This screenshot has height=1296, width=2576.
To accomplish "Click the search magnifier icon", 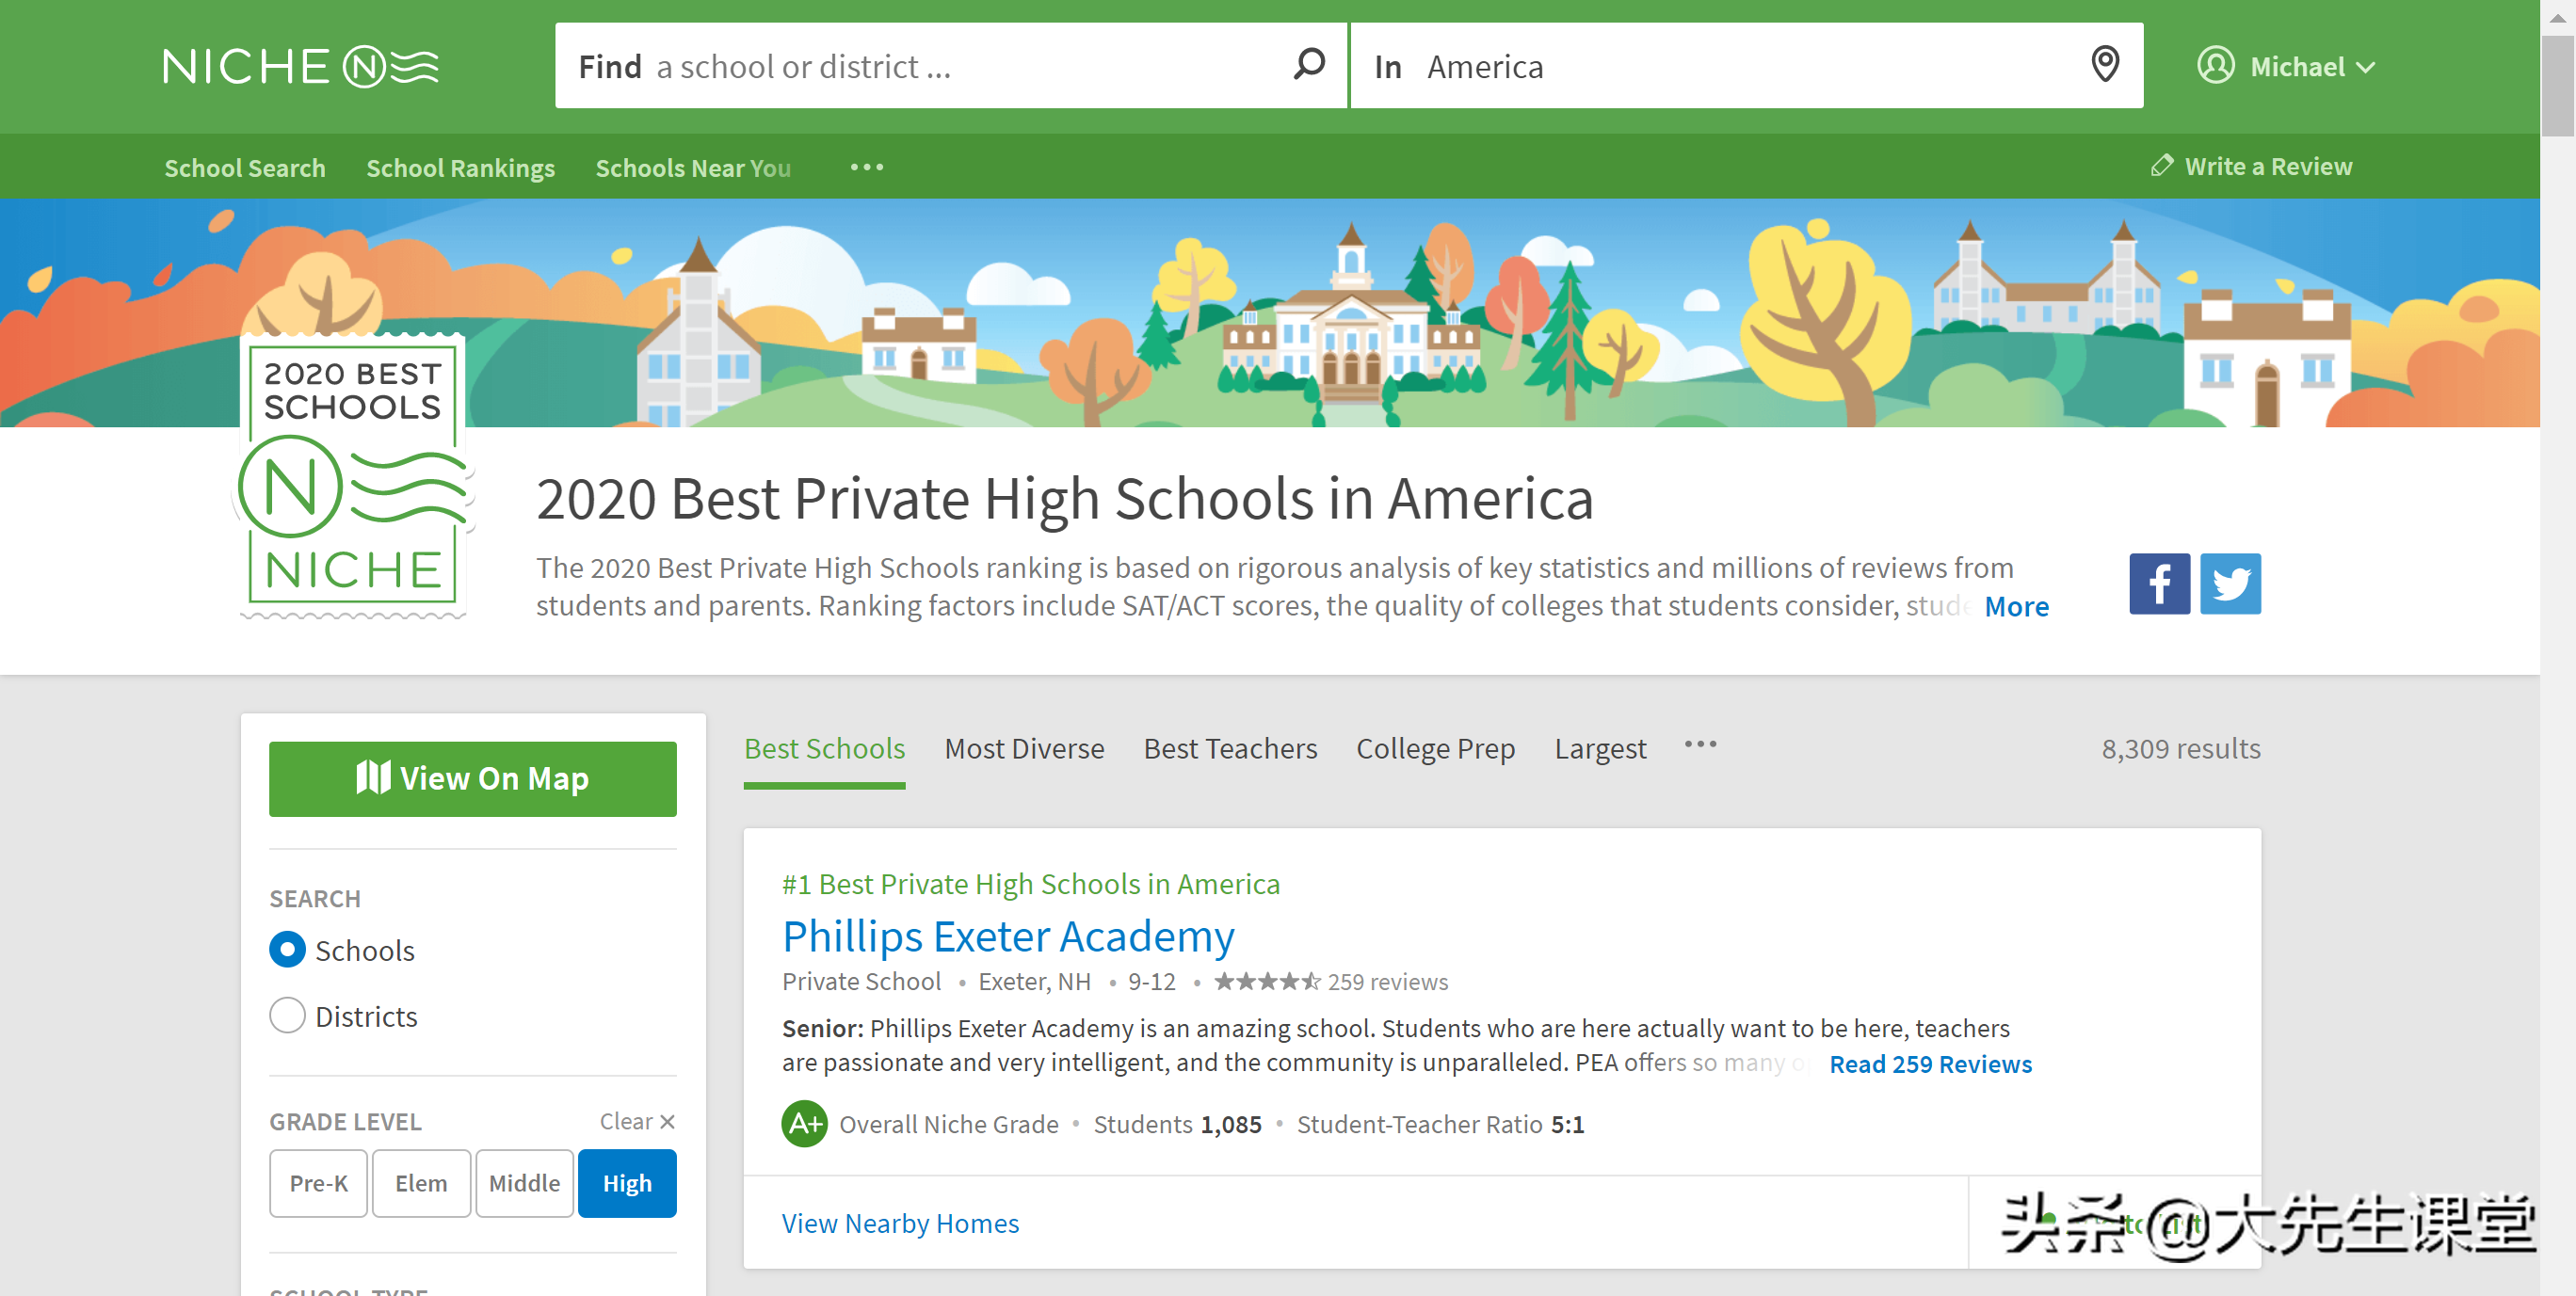I will [1308, 65].
